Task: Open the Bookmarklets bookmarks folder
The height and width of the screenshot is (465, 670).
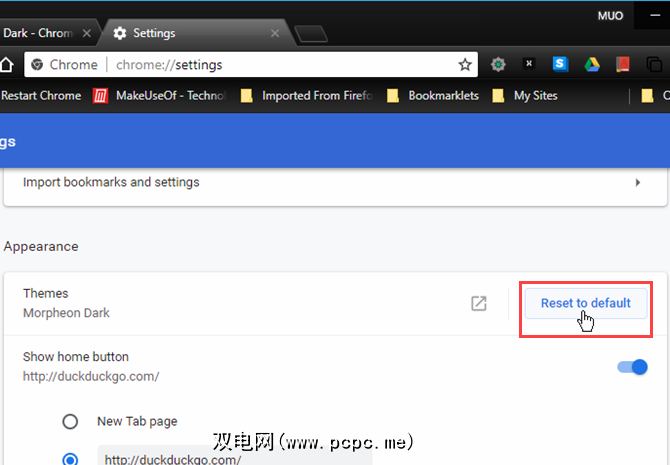Action: pyautogui.click(x=432, y=96)
